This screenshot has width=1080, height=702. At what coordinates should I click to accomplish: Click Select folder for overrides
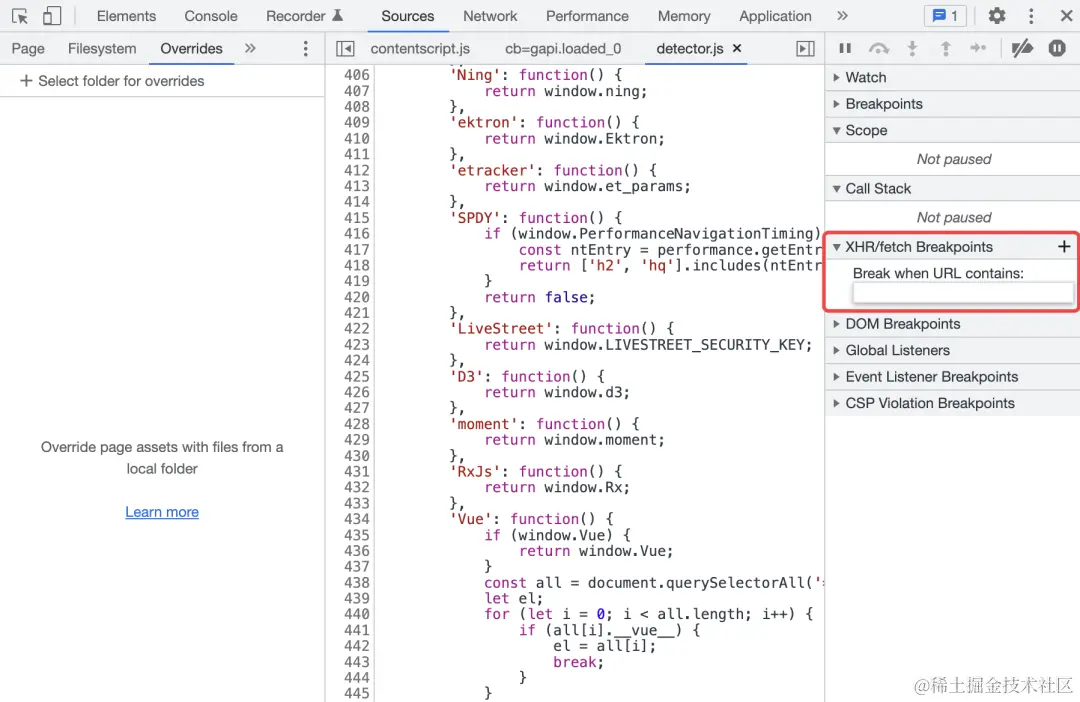click(121, 81)
